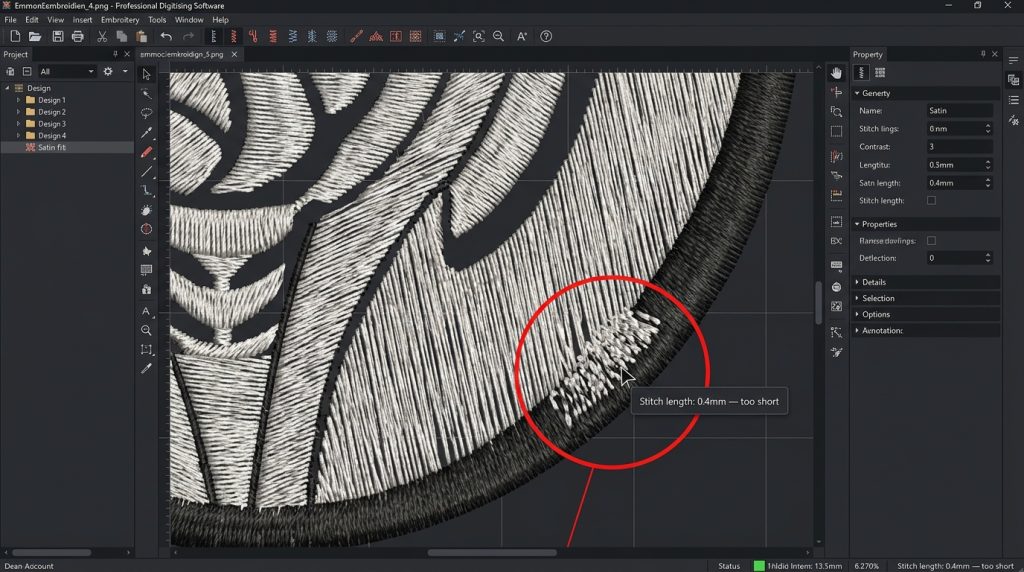Open the Edit menu
1024x572 pixels.
coord(31,20)
